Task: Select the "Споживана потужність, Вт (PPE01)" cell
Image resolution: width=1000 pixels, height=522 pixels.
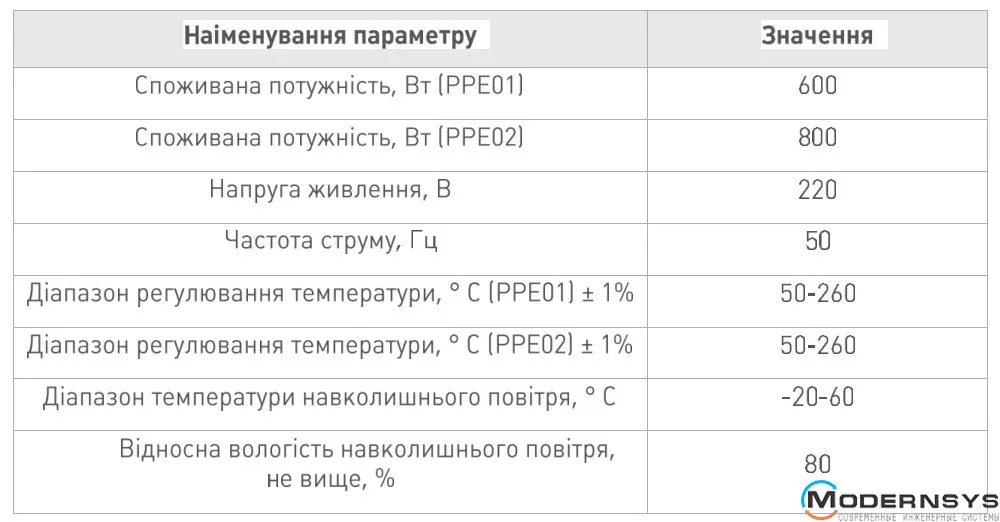Action: point(330,86)
